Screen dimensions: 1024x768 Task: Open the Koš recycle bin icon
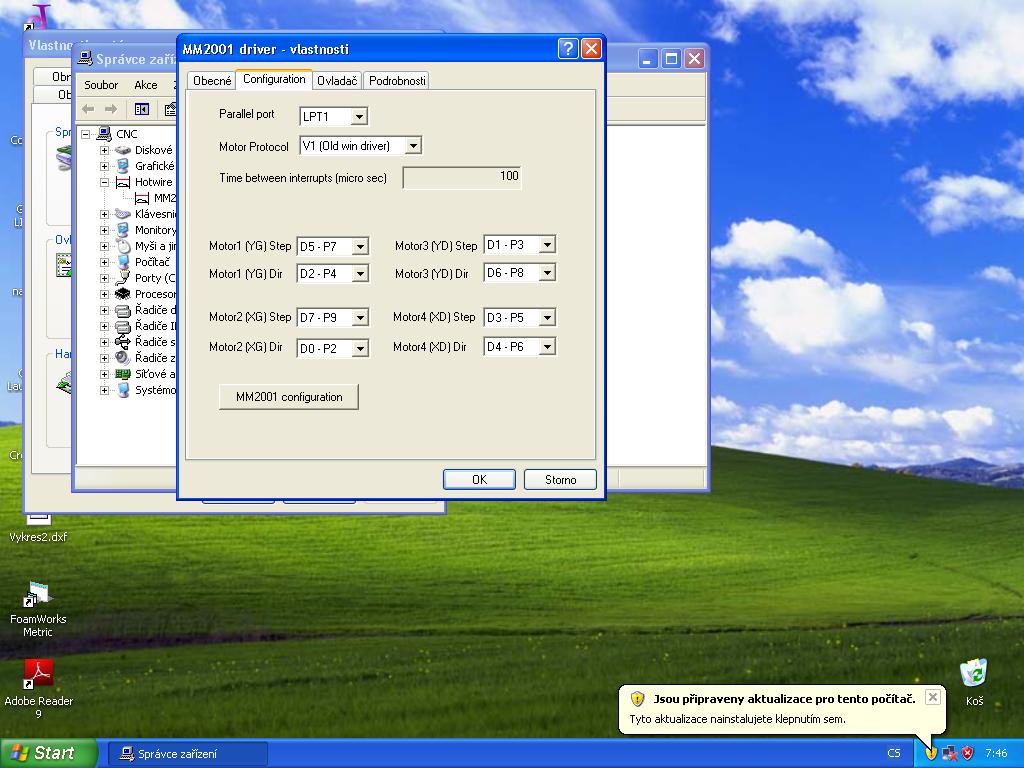click(x=973, y=673)
